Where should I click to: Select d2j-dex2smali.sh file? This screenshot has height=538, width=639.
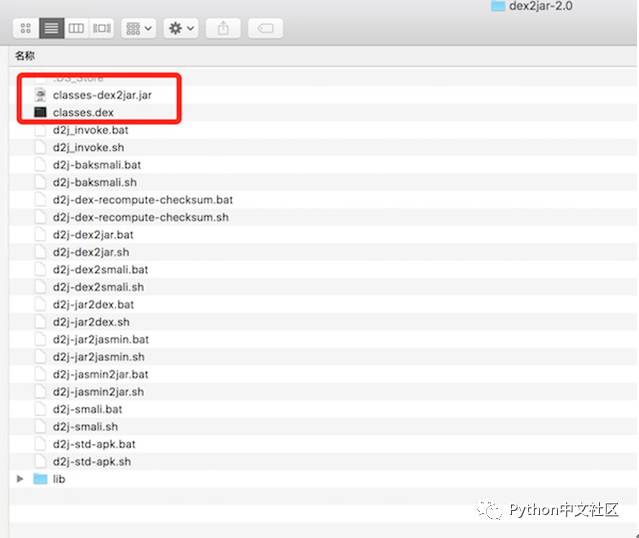coord(98,287)
